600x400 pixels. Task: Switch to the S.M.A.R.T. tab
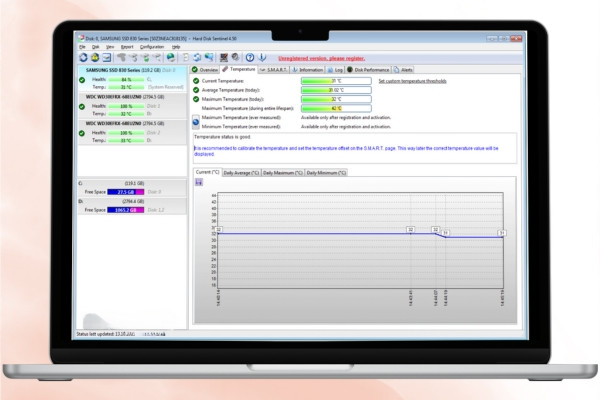pyautogui.click(x=274, y=70)
